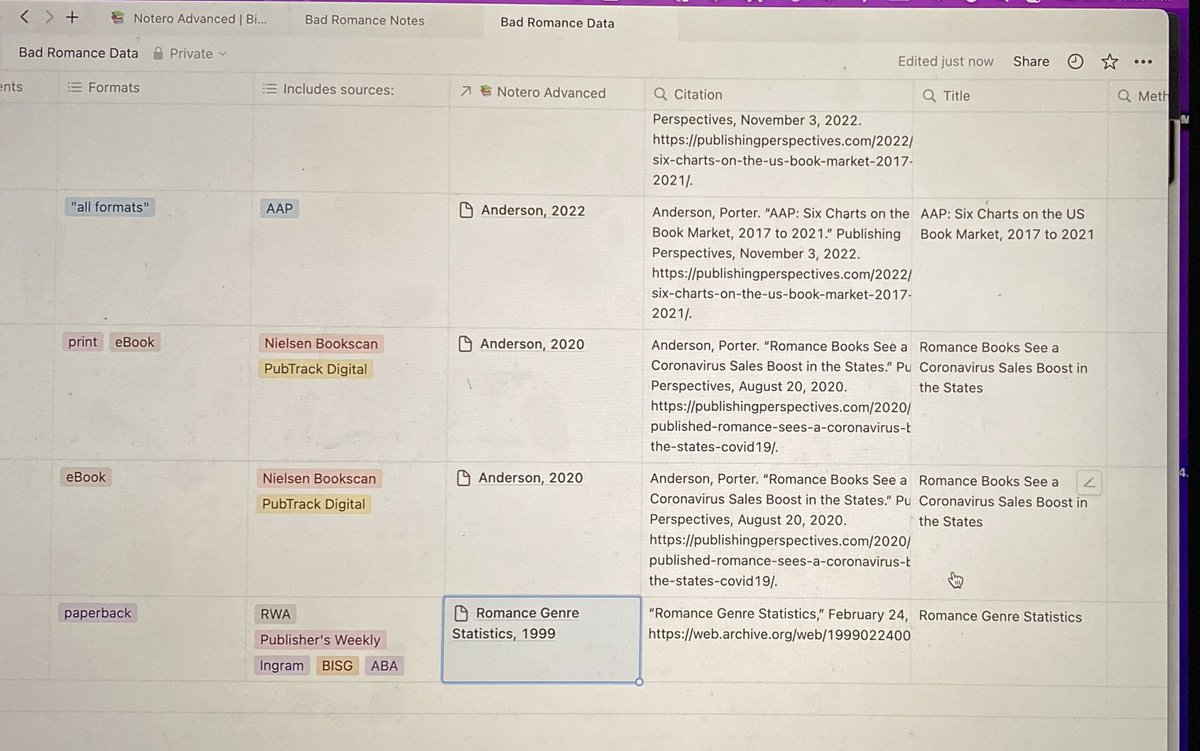Image resolution: width=1200 pixels, height=751 pixels.
Task: Click the Ingram source tag
Action: (282, 665)
